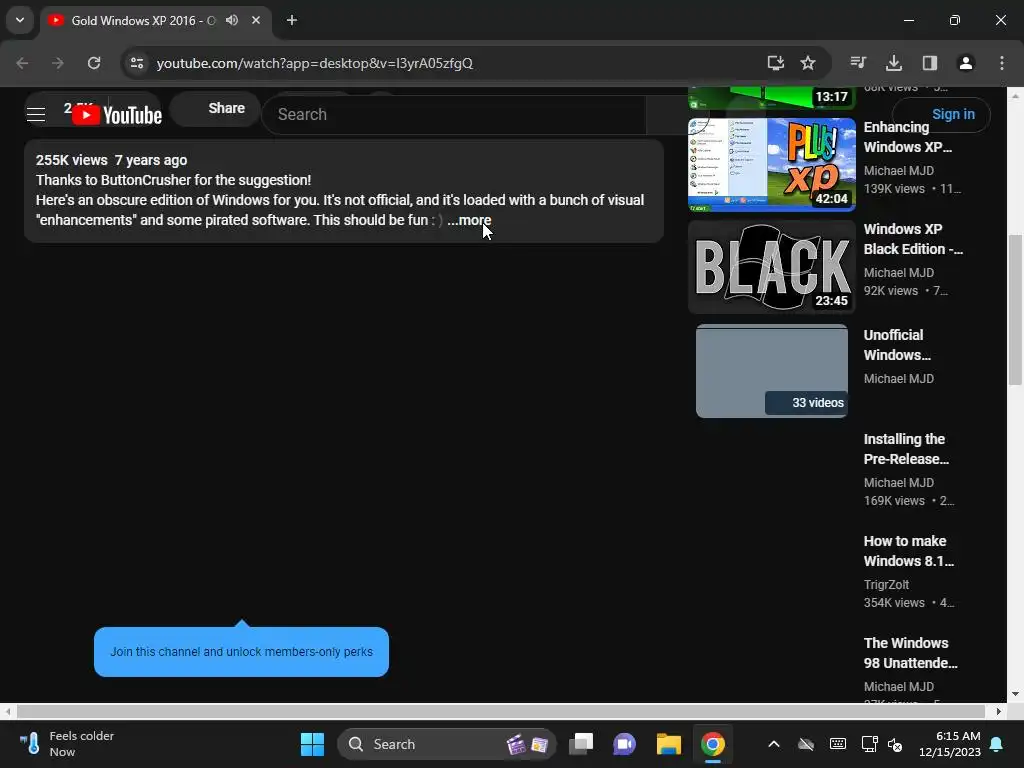Go back one page in Chrome
This screenshot has height=768, width=1024.
point(22,63)
